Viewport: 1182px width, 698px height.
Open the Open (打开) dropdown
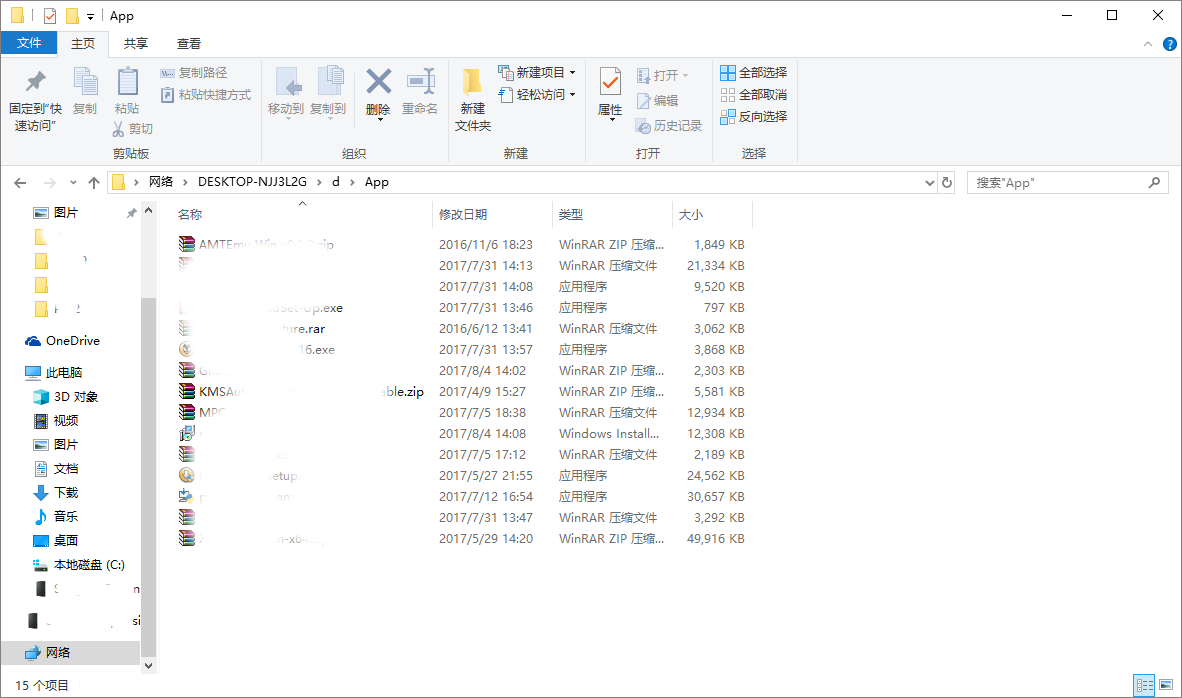(x=663, y=75)
